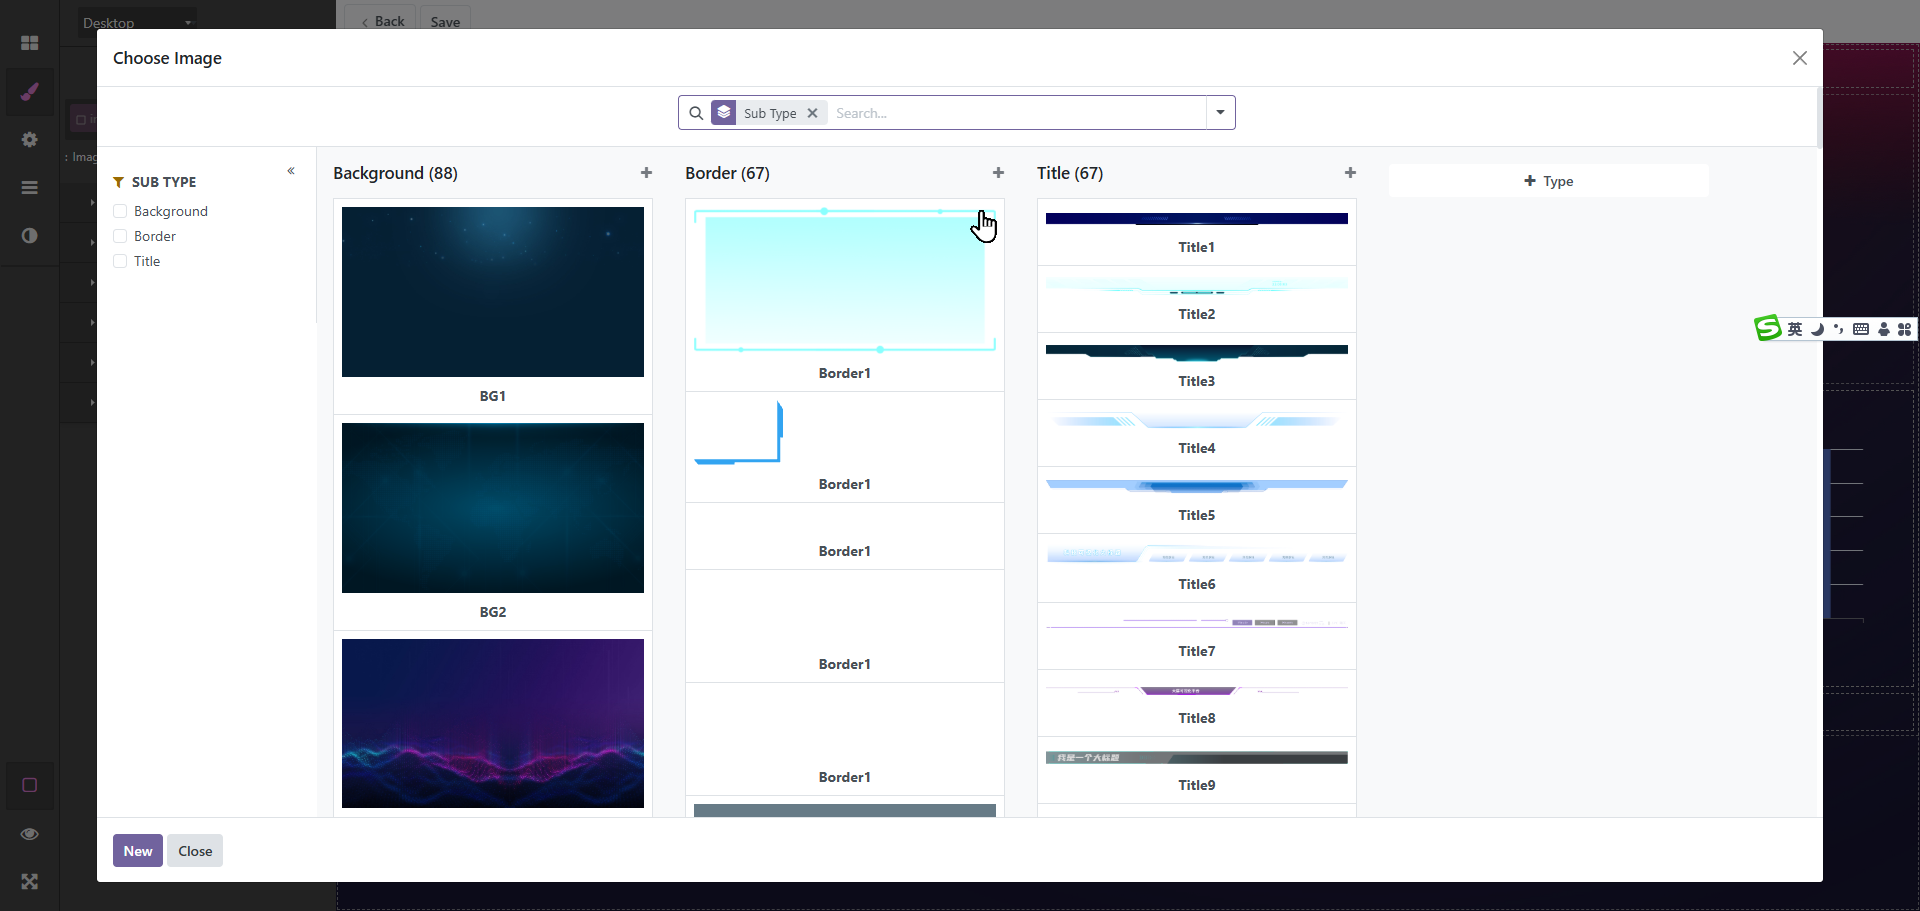This screenshot has height=911, width=1920.
Task: Click the Search input field
Action: 1018,113
